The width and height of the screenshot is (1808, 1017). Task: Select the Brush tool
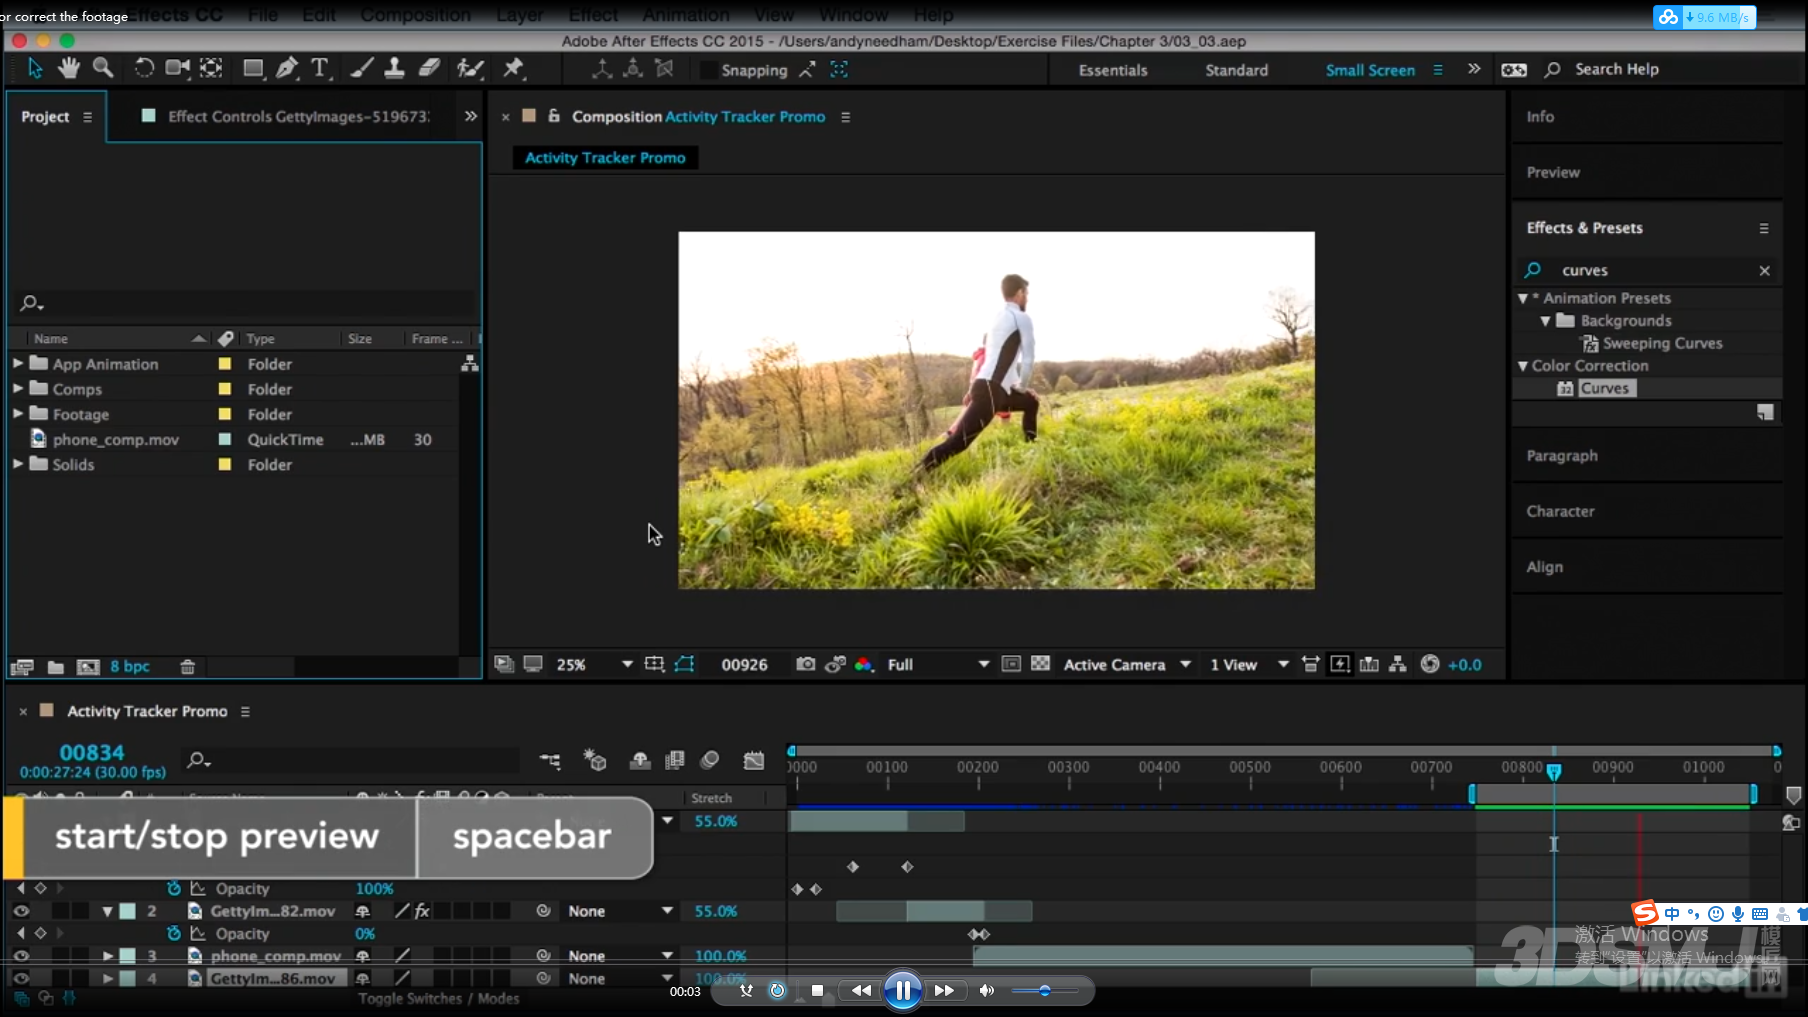(x=362, y=68)
